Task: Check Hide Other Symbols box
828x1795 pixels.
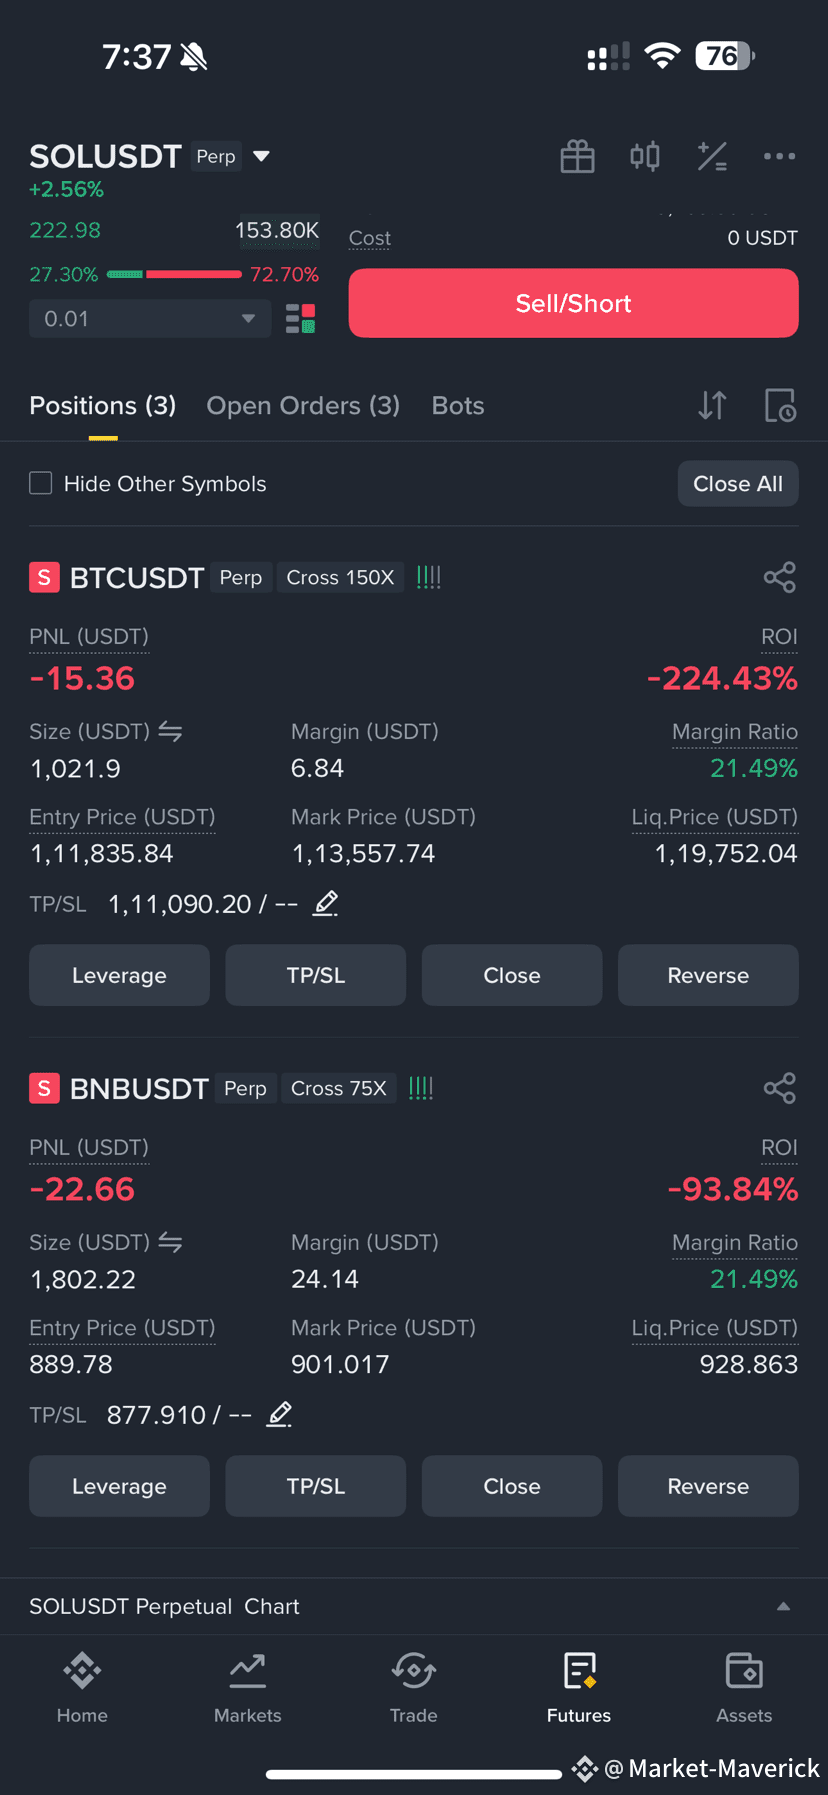Action: [x=41, y=484]
